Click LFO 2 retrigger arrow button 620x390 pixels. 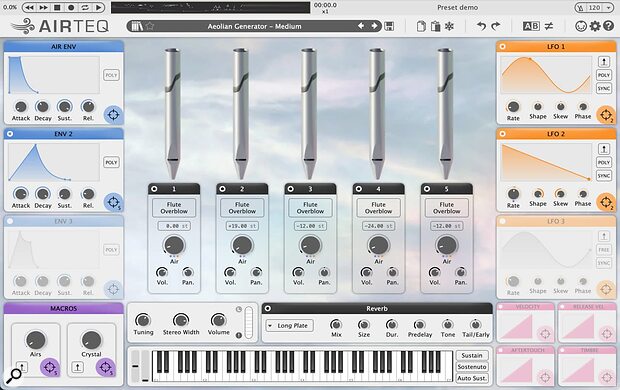coord(604,149)
